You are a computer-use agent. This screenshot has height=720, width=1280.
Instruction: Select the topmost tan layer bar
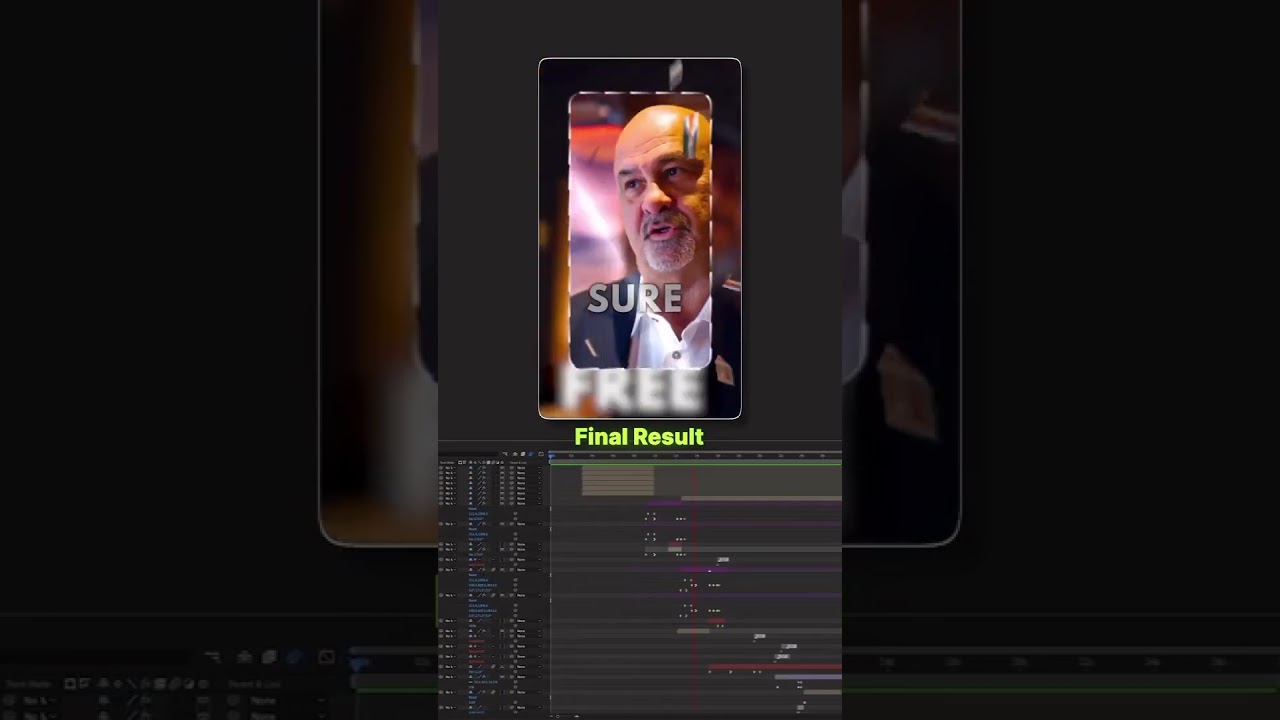(x=618, y=468)
